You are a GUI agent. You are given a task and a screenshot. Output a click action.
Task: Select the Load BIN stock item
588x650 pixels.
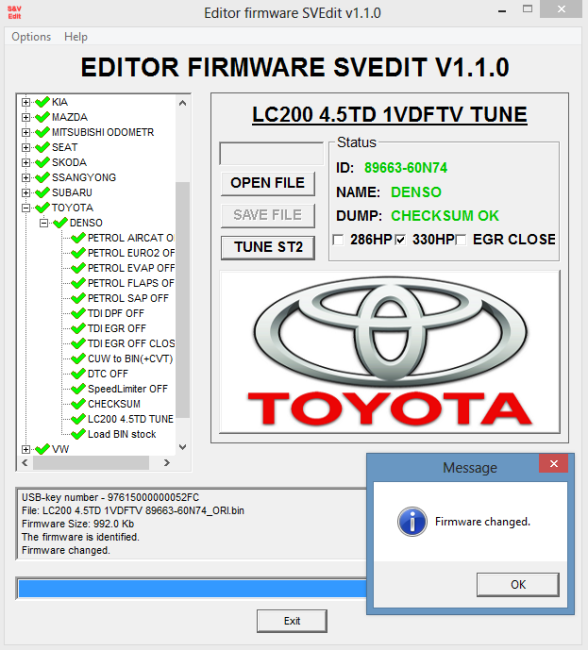click(122, 434)
